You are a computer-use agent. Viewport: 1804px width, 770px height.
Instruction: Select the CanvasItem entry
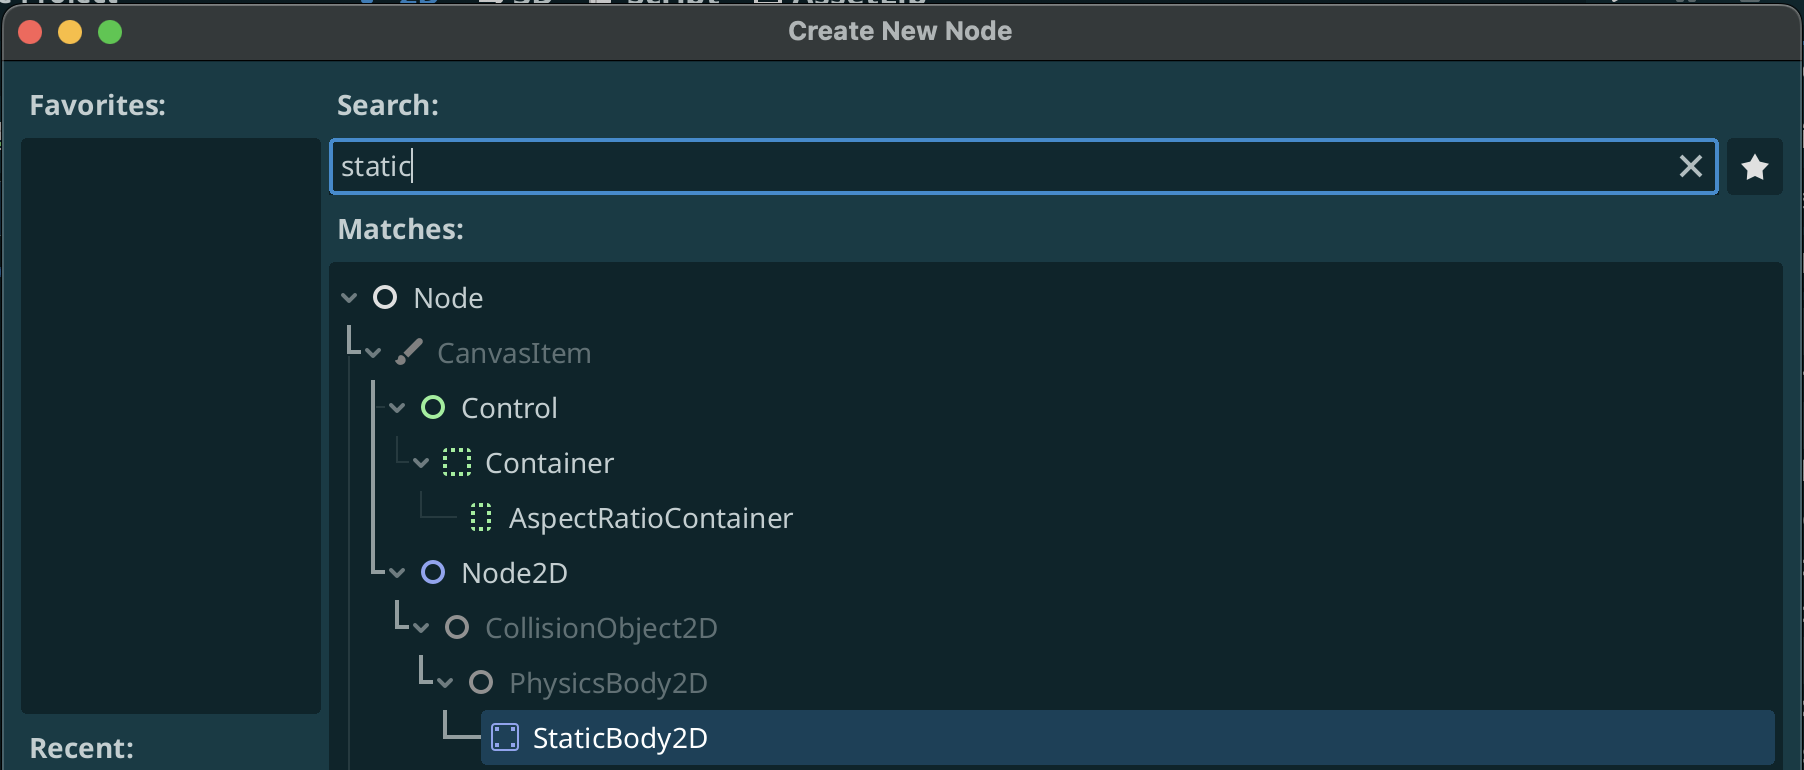(x=514, y=353)
